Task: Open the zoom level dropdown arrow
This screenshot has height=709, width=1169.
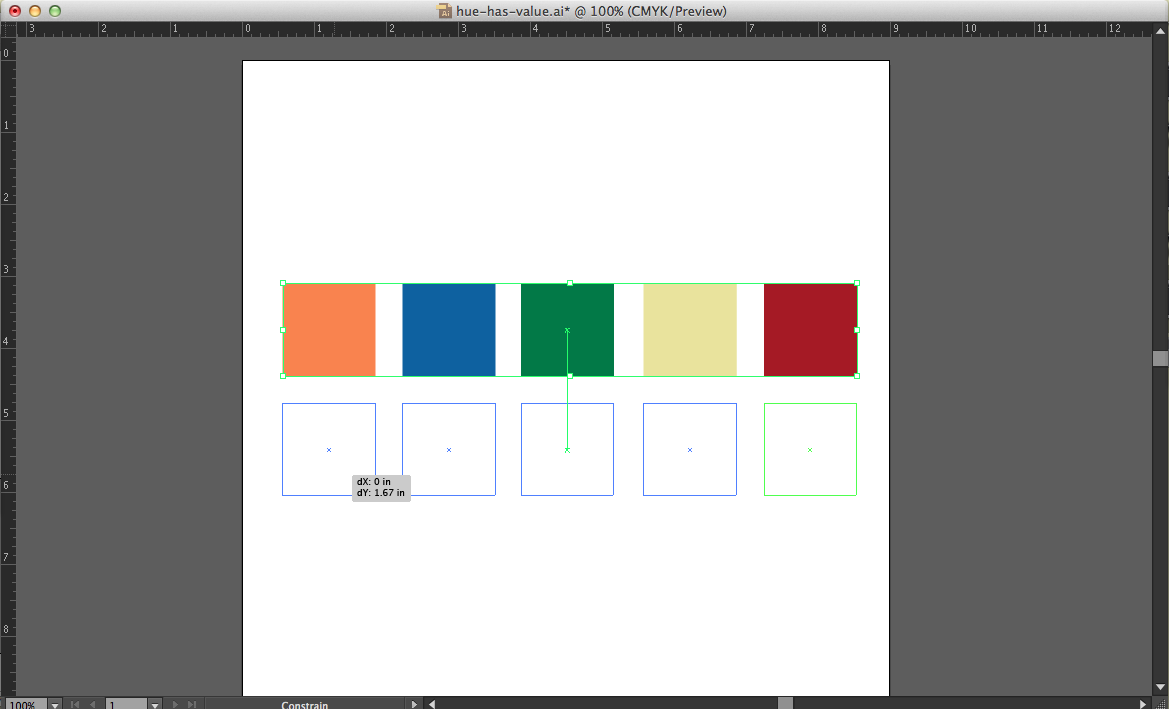Action: [x=55, y=704]
